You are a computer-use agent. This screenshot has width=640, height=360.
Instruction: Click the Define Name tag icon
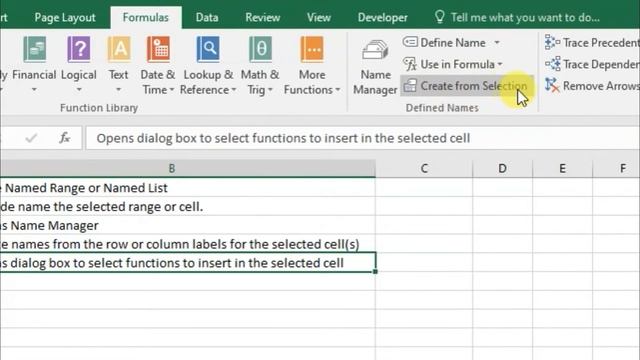410,42
